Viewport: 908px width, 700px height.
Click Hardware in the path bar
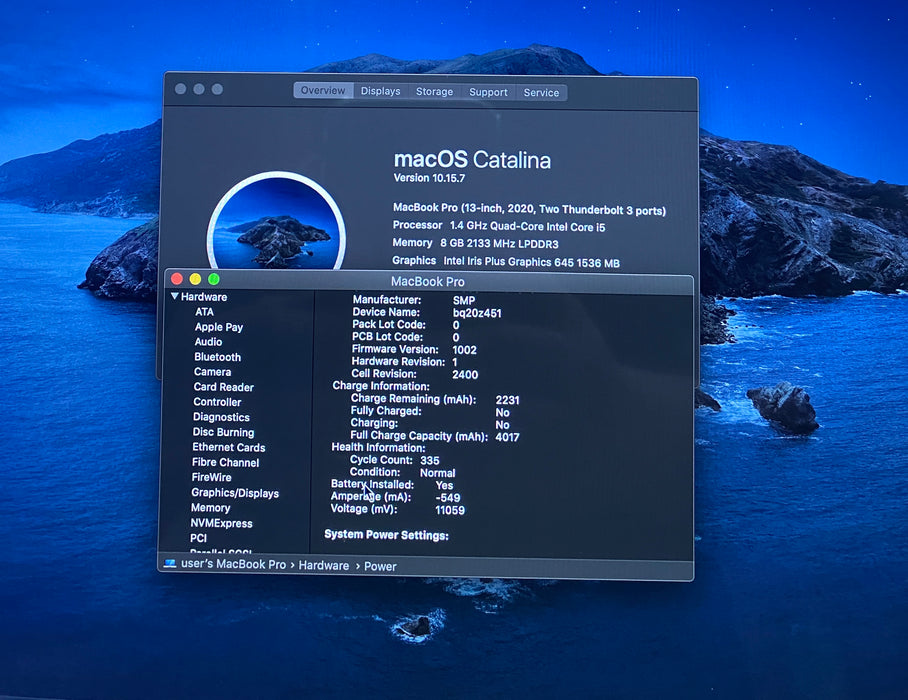pos(324,566)
